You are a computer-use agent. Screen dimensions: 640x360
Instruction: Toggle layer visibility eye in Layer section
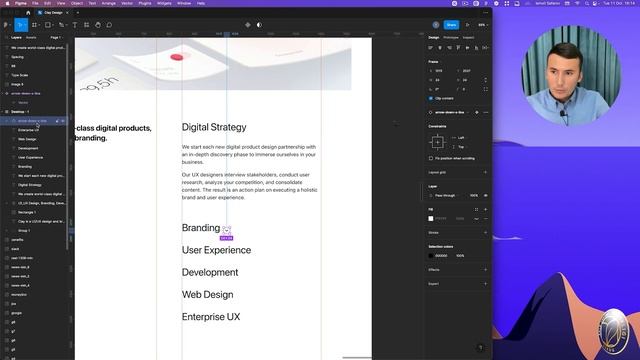486,196
